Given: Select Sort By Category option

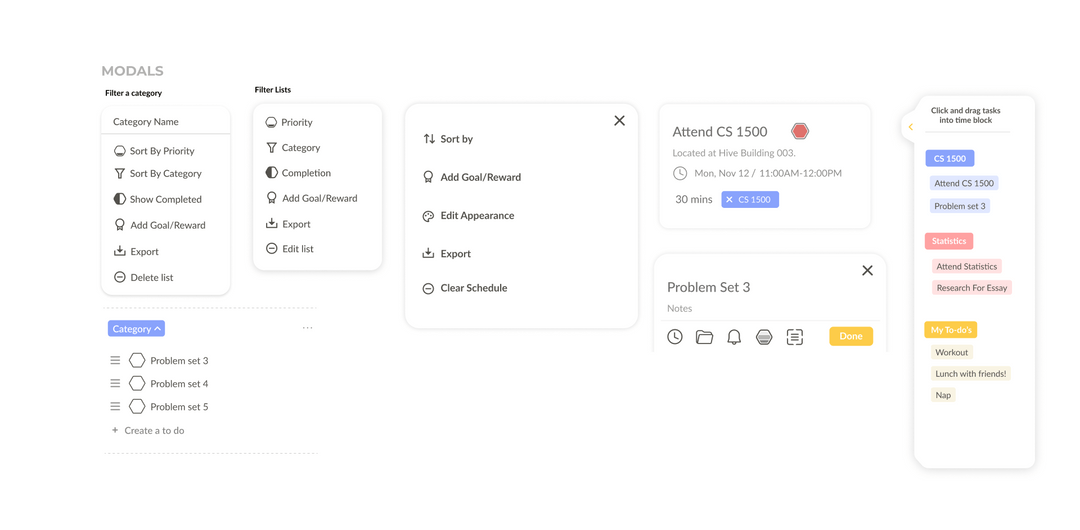Looking at the screenshot, I should tap(158, 174).
